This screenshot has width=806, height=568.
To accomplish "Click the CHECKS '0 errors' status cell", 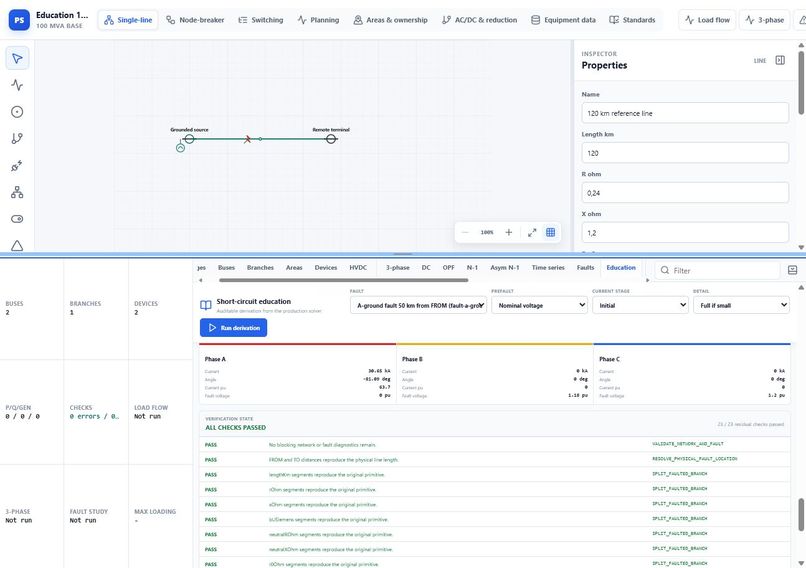I will point(96,412).
